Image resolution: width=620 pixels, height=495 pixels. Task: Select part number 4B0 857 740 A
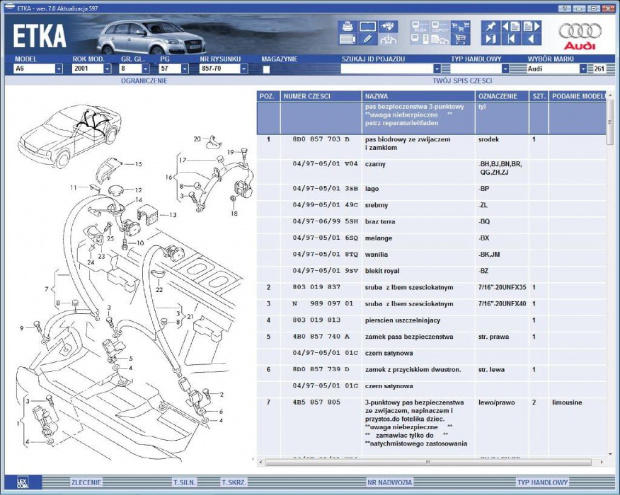point(321,336)
